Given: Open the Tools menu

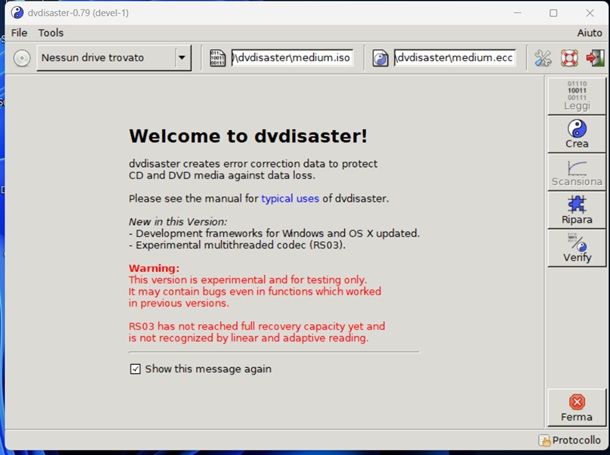Looking at the screenshot, I should click(51, 33).
